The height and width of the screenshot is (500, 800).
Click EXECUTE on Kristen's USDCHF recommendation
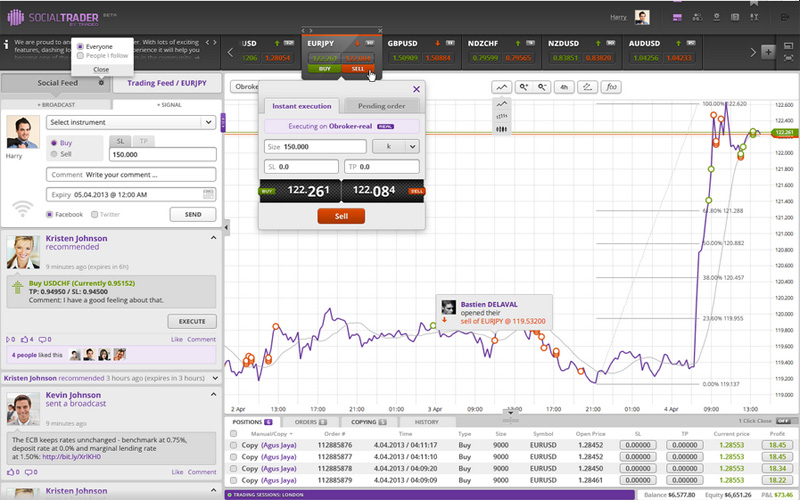click(x=192, y=321)
